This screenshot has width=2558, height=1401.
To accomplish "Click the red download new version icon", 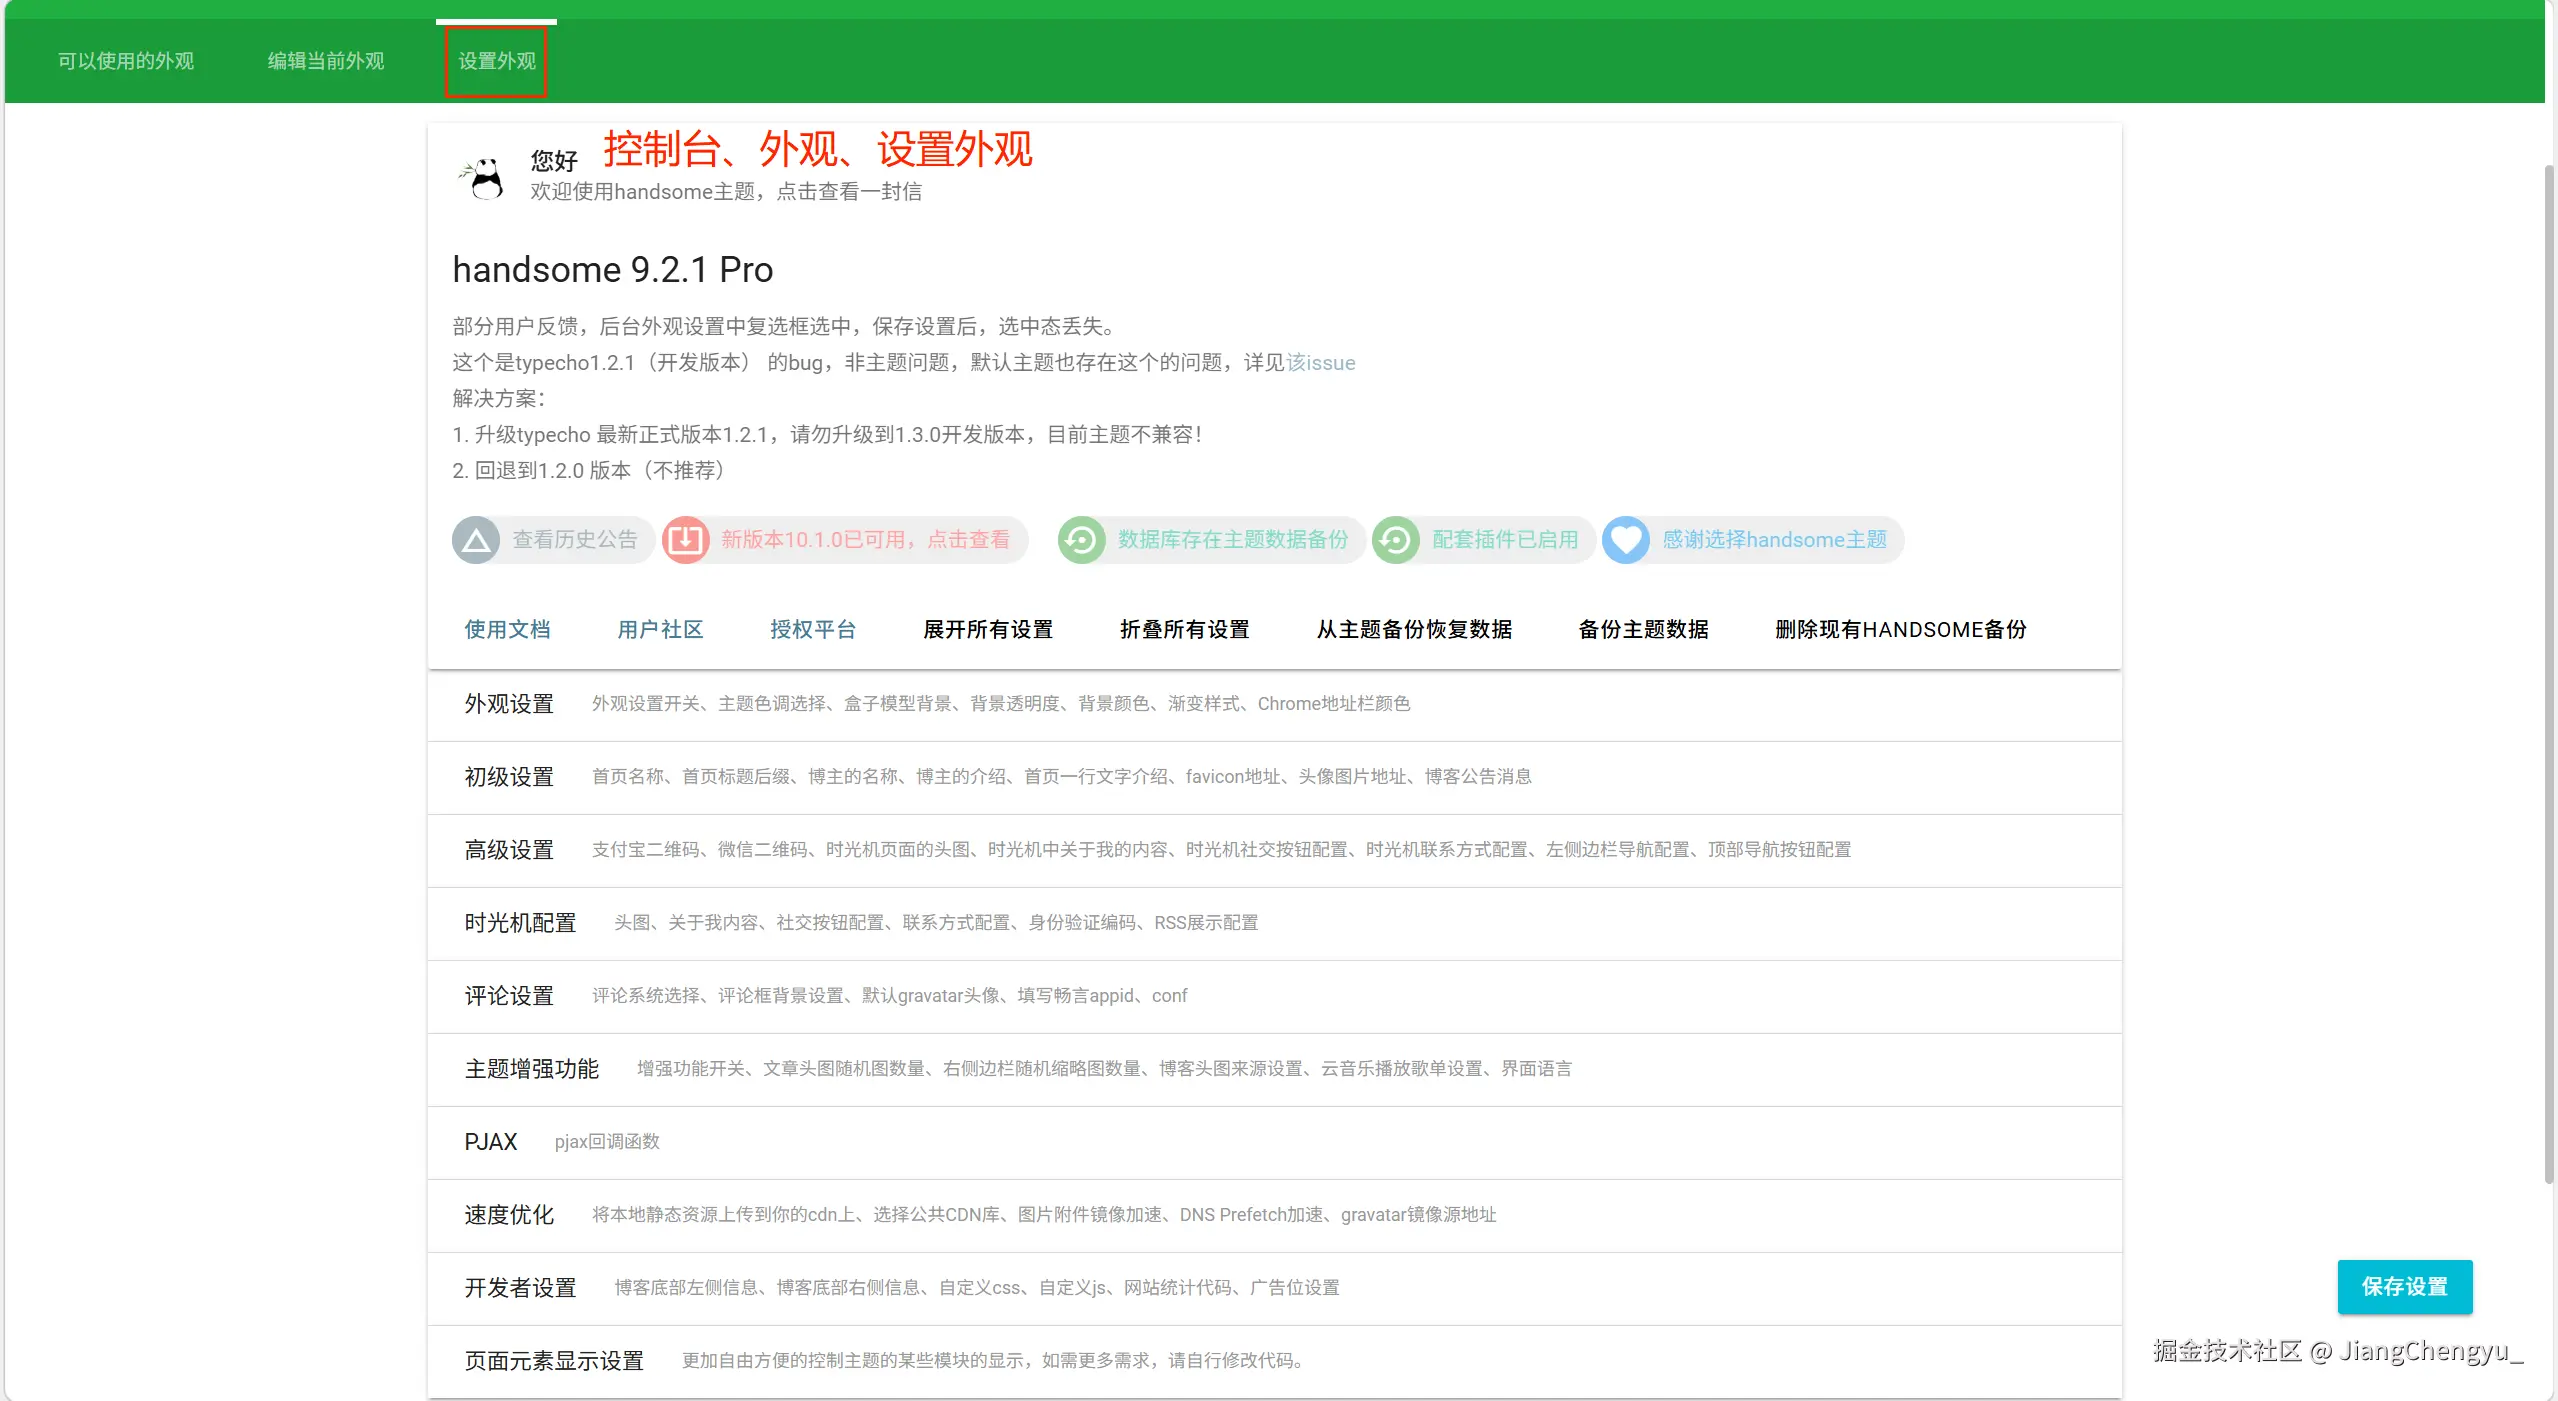I will tap(686, 541).
